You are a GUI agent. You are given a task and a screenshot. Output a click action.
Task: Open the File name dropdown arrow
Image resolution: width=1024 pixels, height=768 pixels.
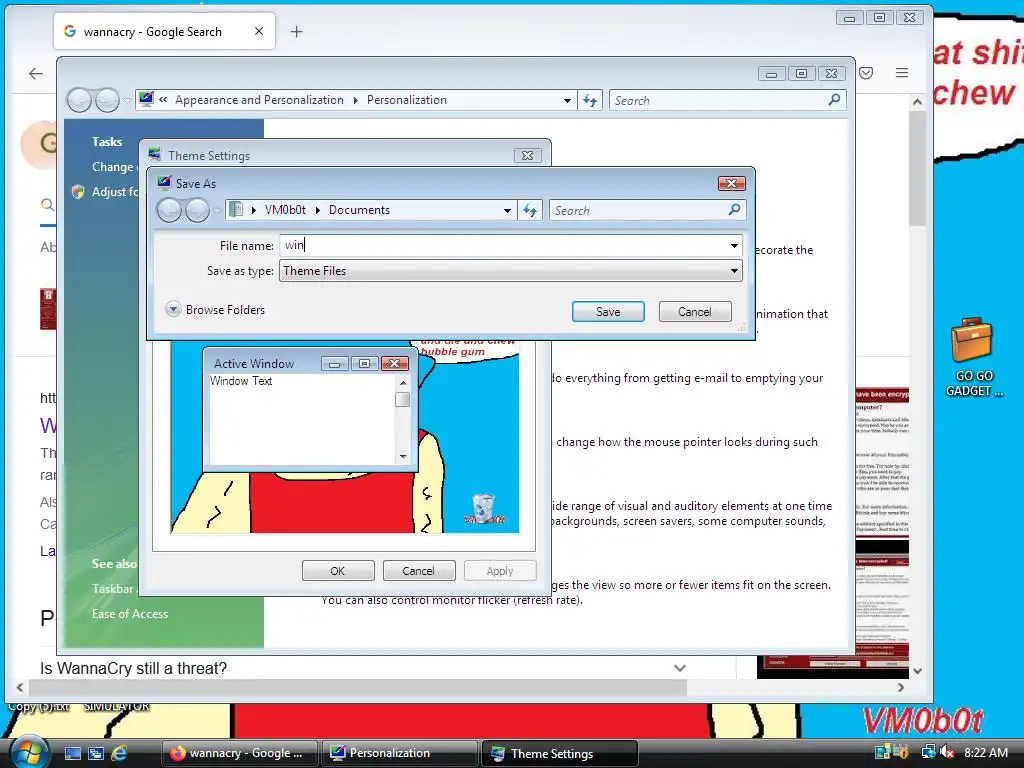[734, 246]
